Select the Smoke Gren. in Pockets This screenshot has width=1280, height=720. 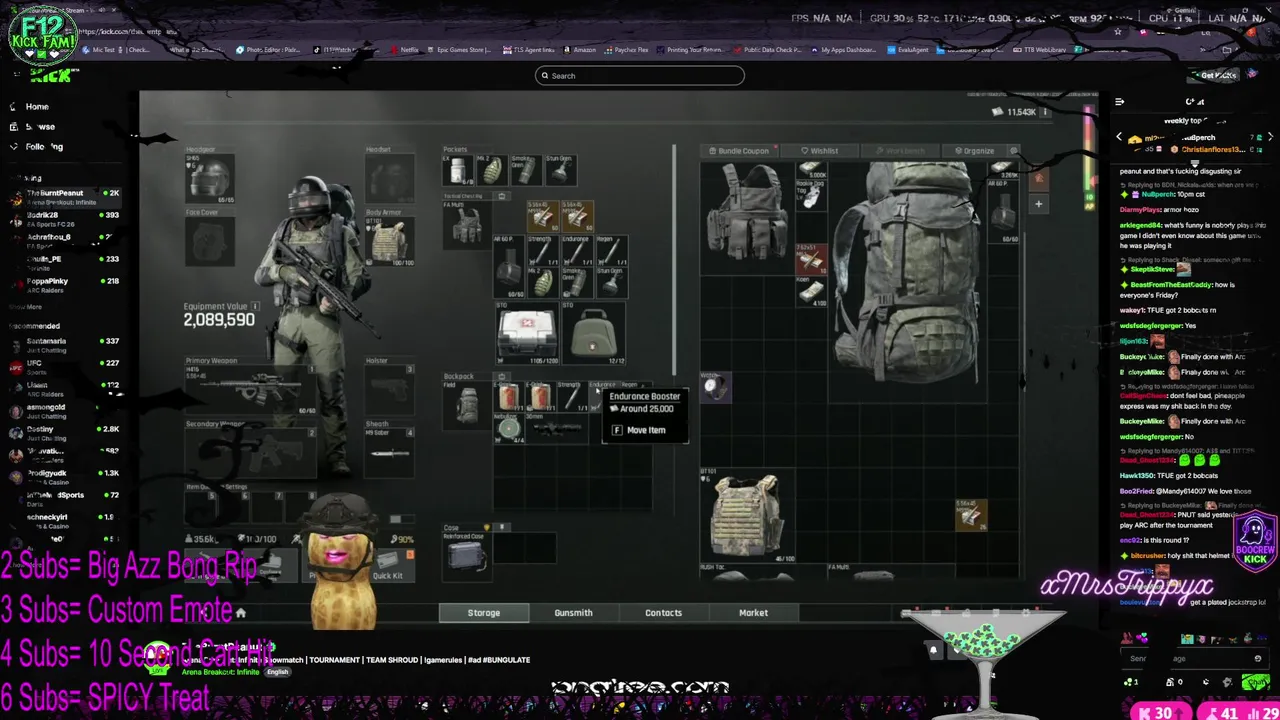point(525,170)
